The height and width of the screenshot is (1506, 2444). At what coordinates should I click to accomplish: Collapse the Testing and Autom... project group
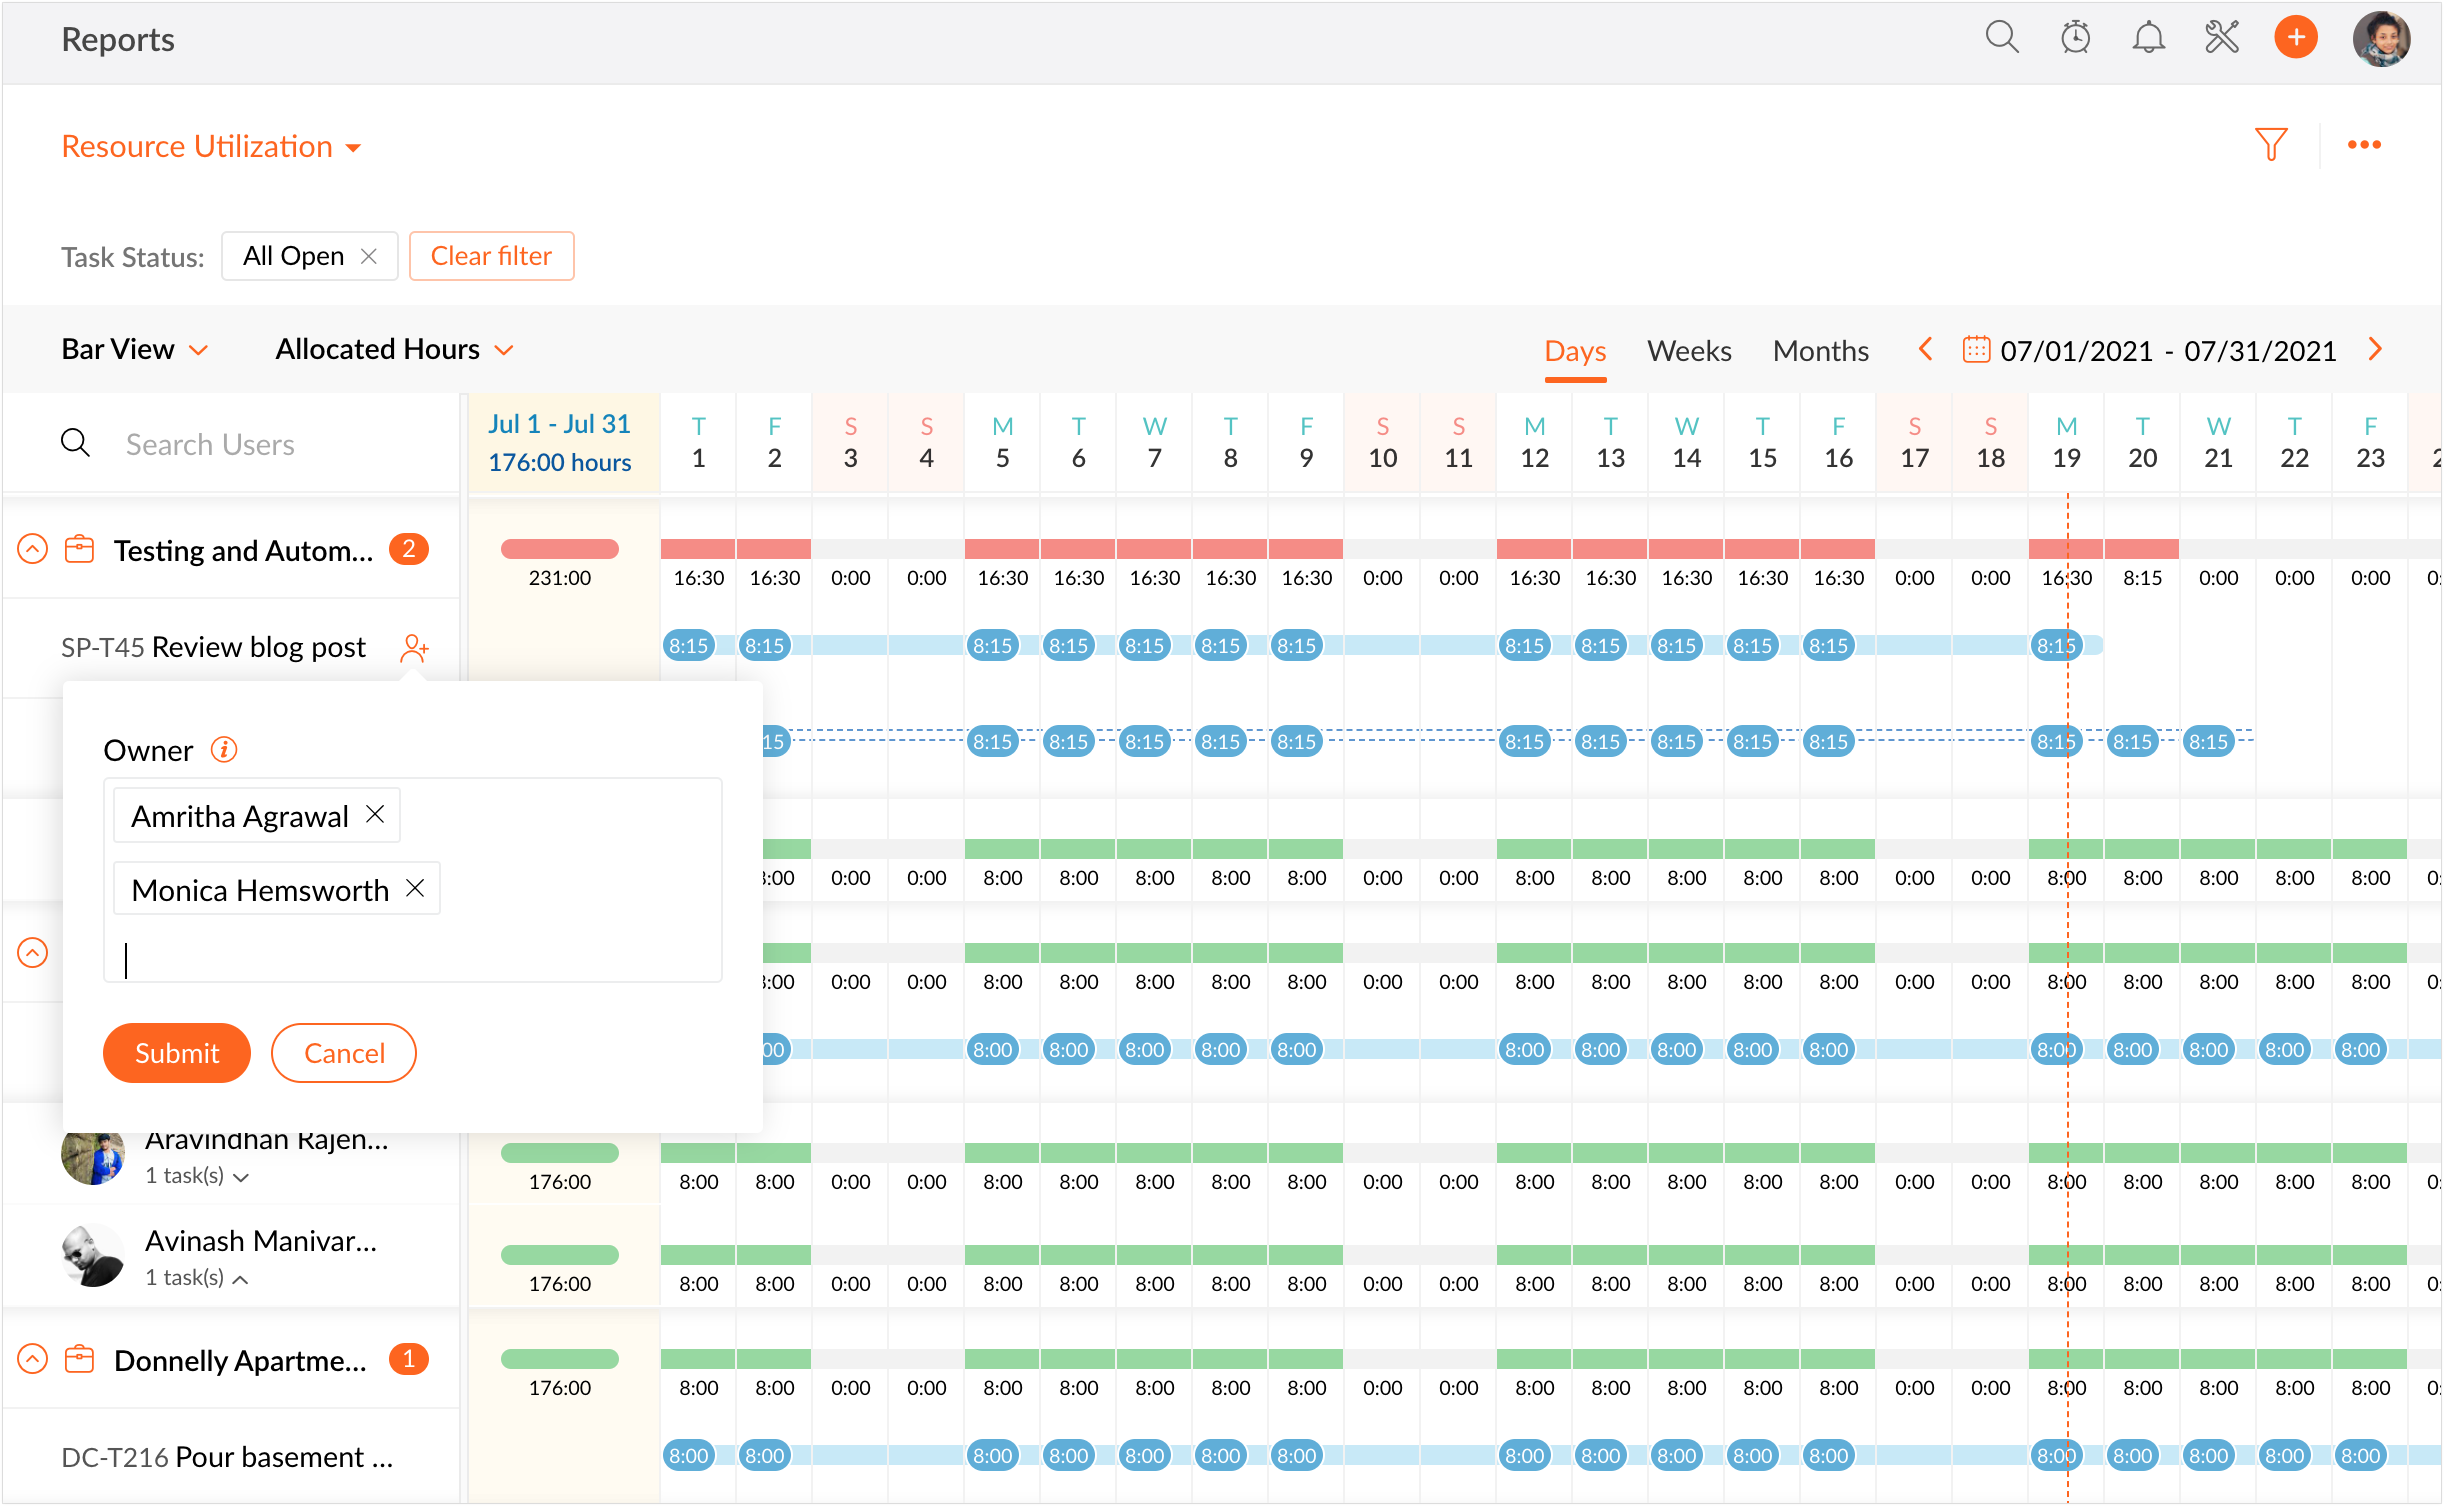click(x=33, y=550)
